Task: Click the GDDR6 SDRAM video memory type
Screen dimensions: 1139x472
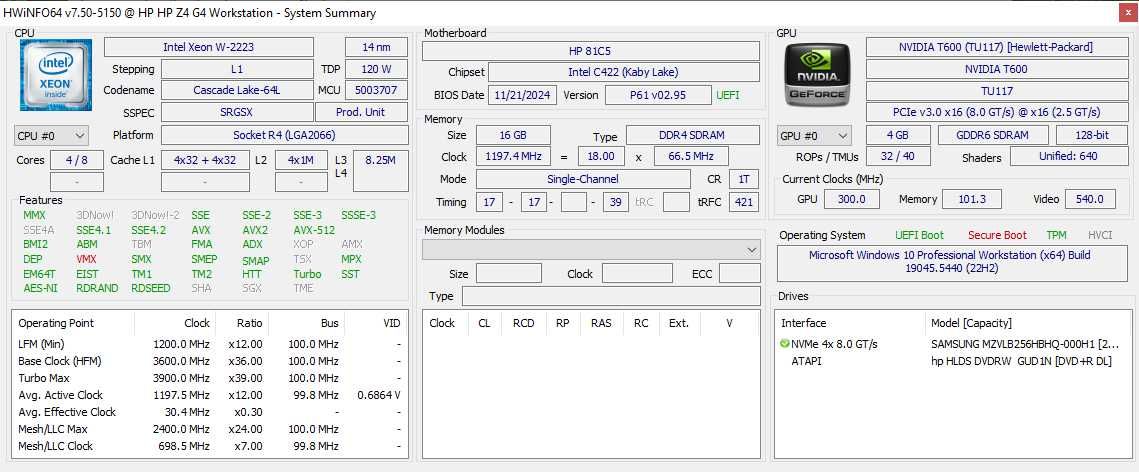Action: pos(993,135)
